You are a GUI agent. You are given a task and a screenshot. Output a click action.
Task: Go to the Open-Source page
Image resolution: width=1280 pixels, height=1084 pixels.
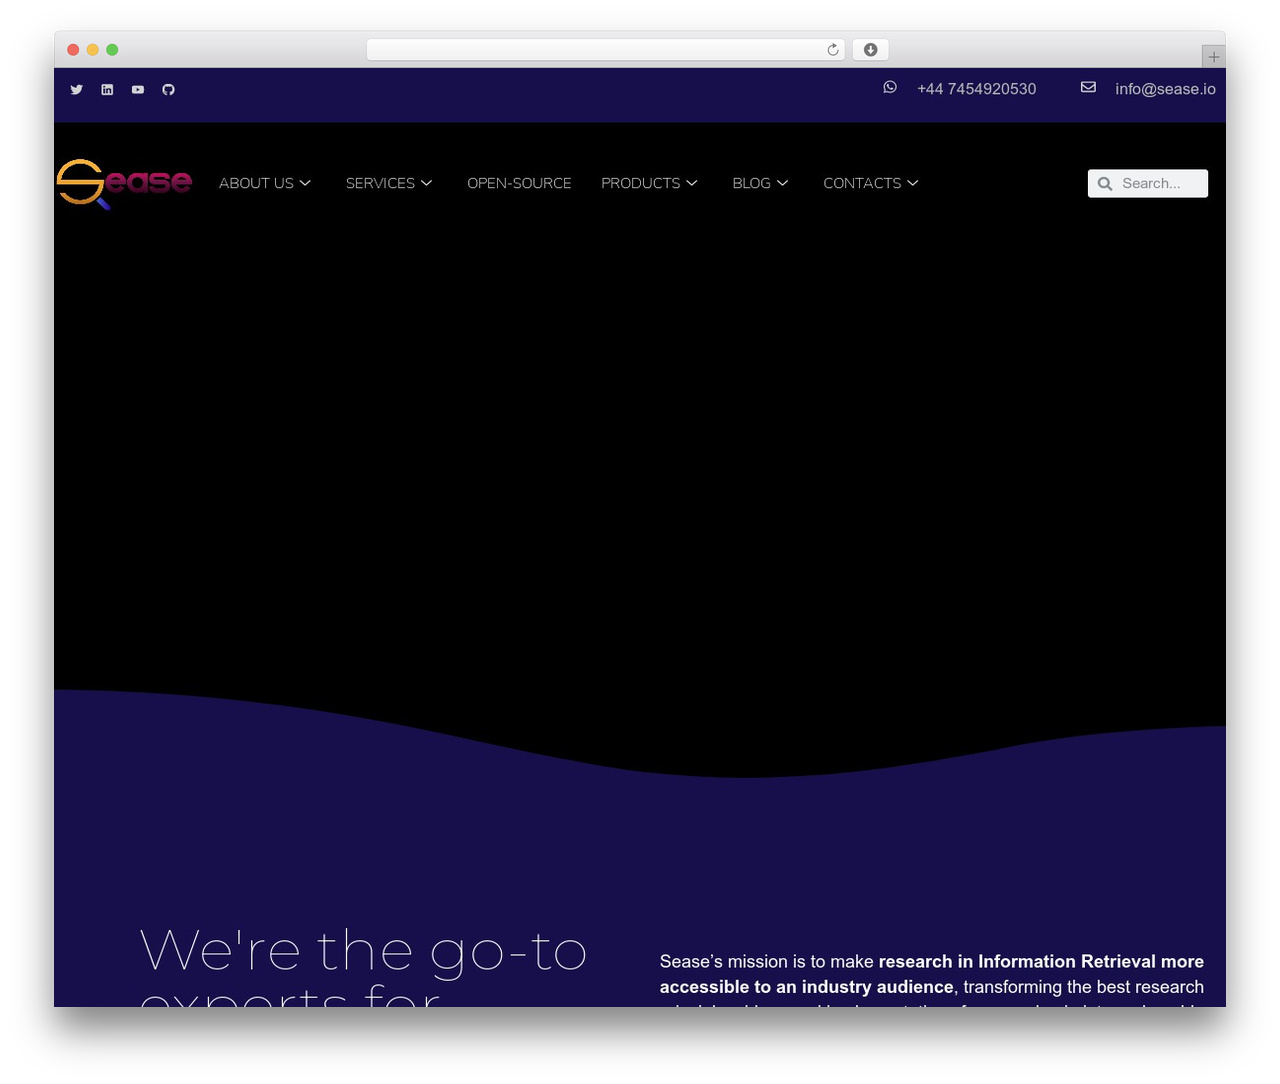tap(519, 183)
